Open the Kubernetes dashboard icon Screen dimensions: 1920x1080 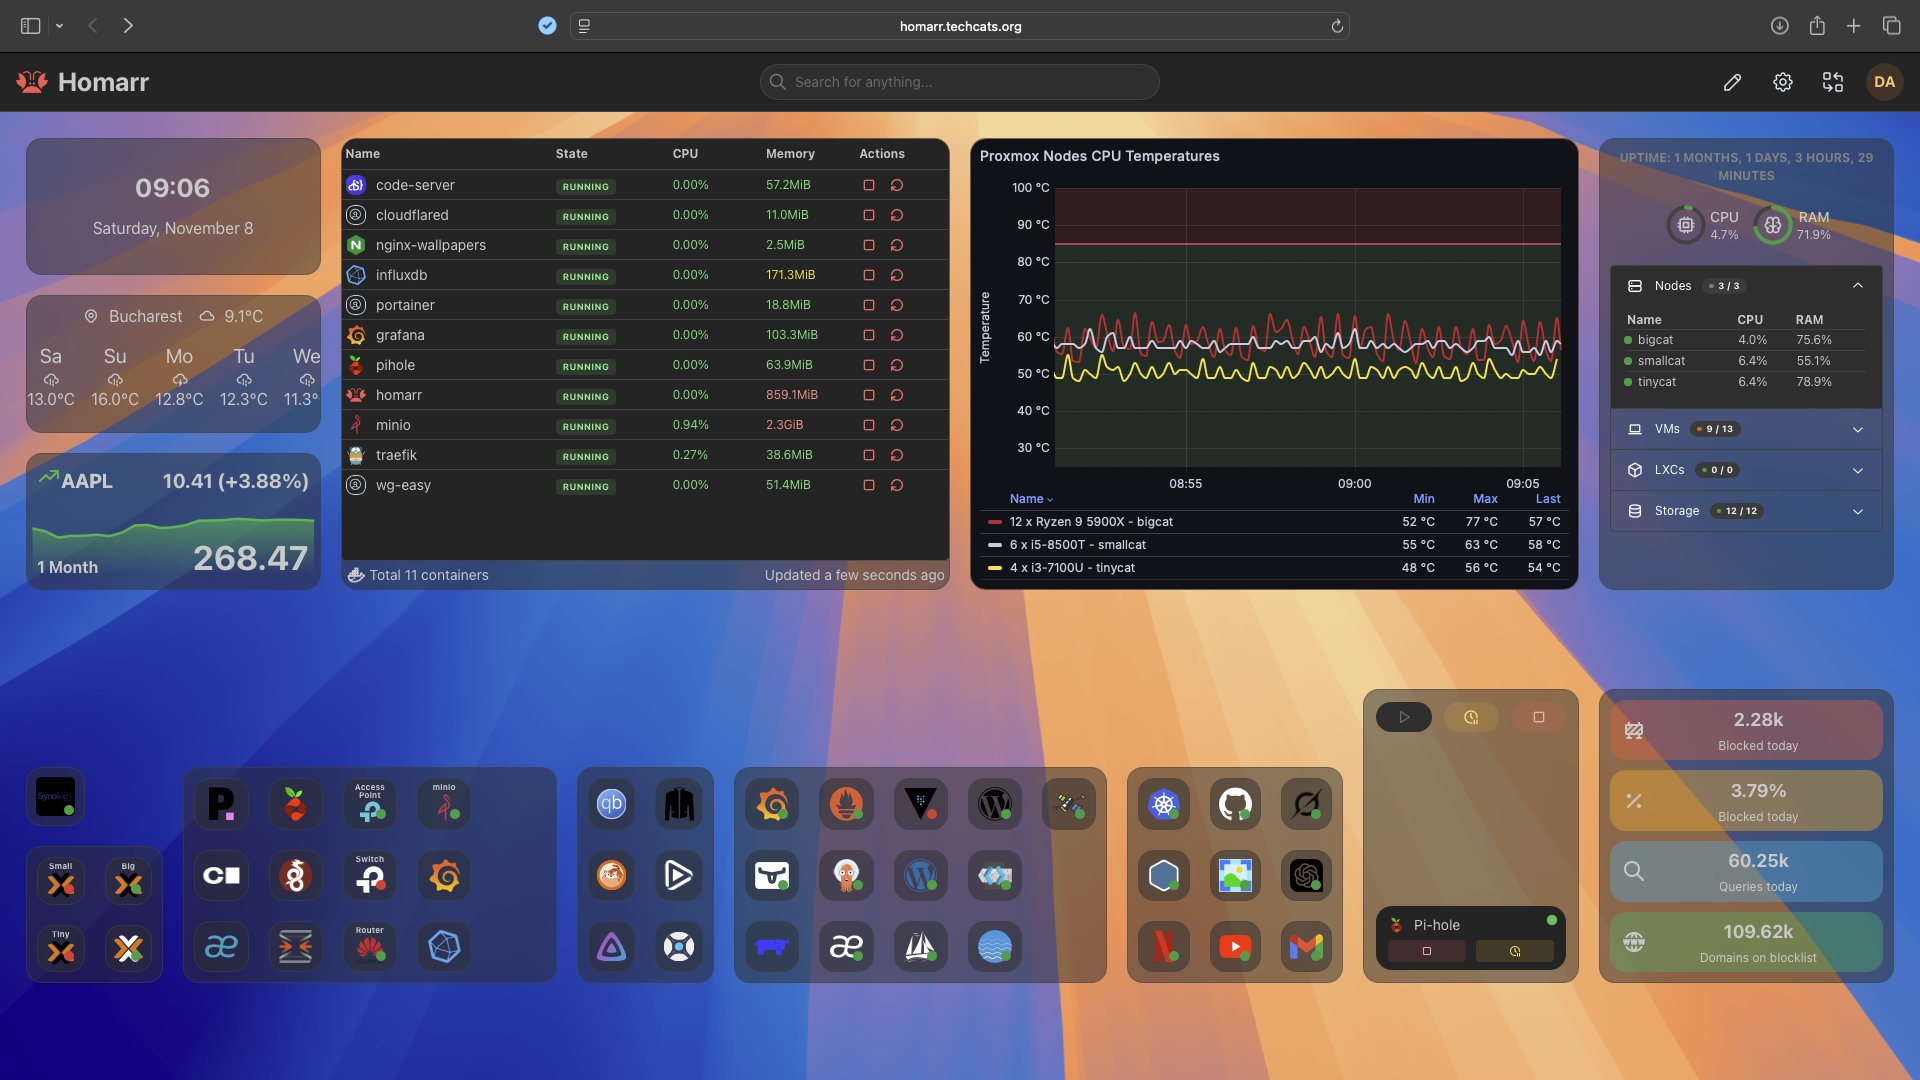[1163, 803]
